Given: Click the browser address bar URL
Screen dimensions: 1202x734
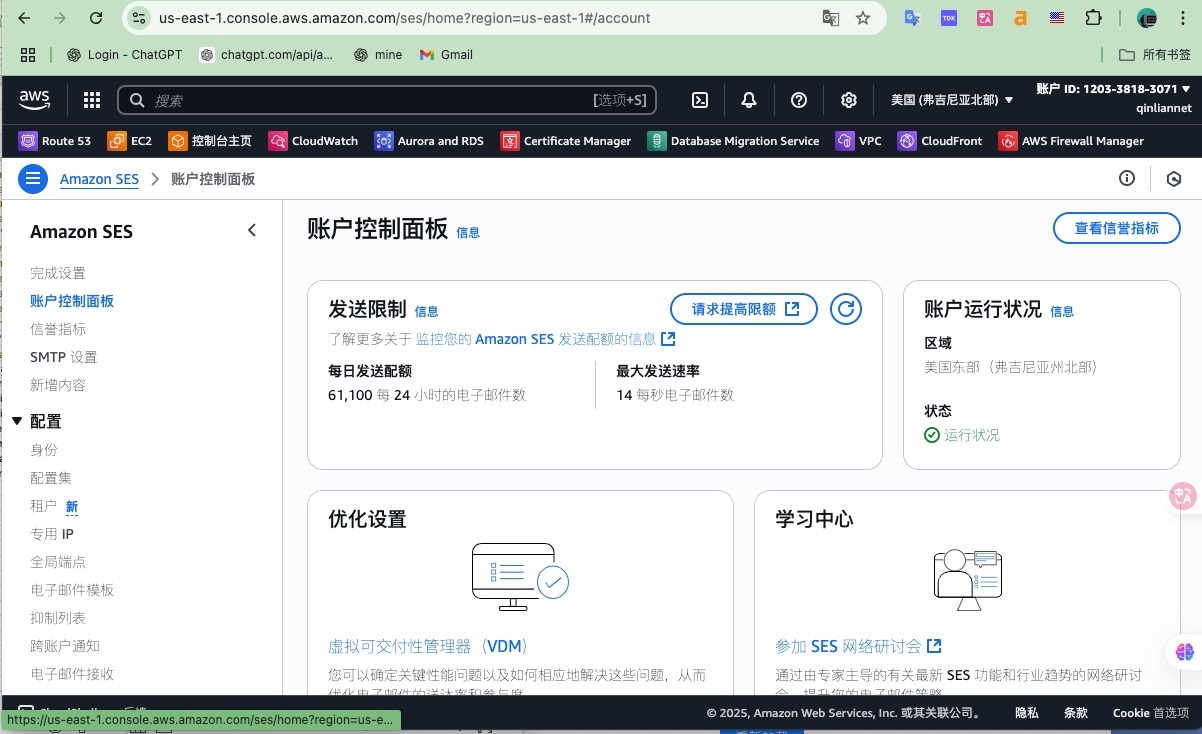Looking at the screenshot, I should [404, 18].
